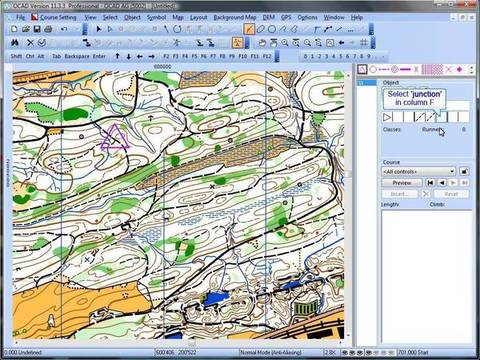Open the All controls course dropdown
The height and width of the screenshot is (360, 480).
[x=418, y=172]
